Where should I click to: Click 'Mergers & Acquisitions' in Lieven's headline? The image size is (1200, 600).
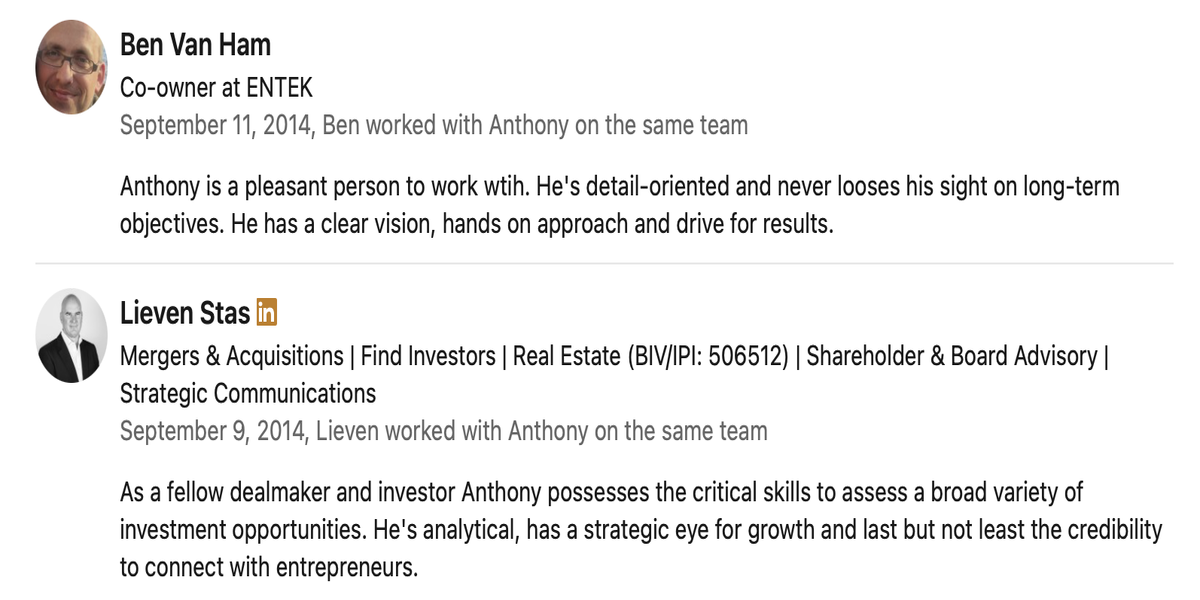click(x=231, y=356)
